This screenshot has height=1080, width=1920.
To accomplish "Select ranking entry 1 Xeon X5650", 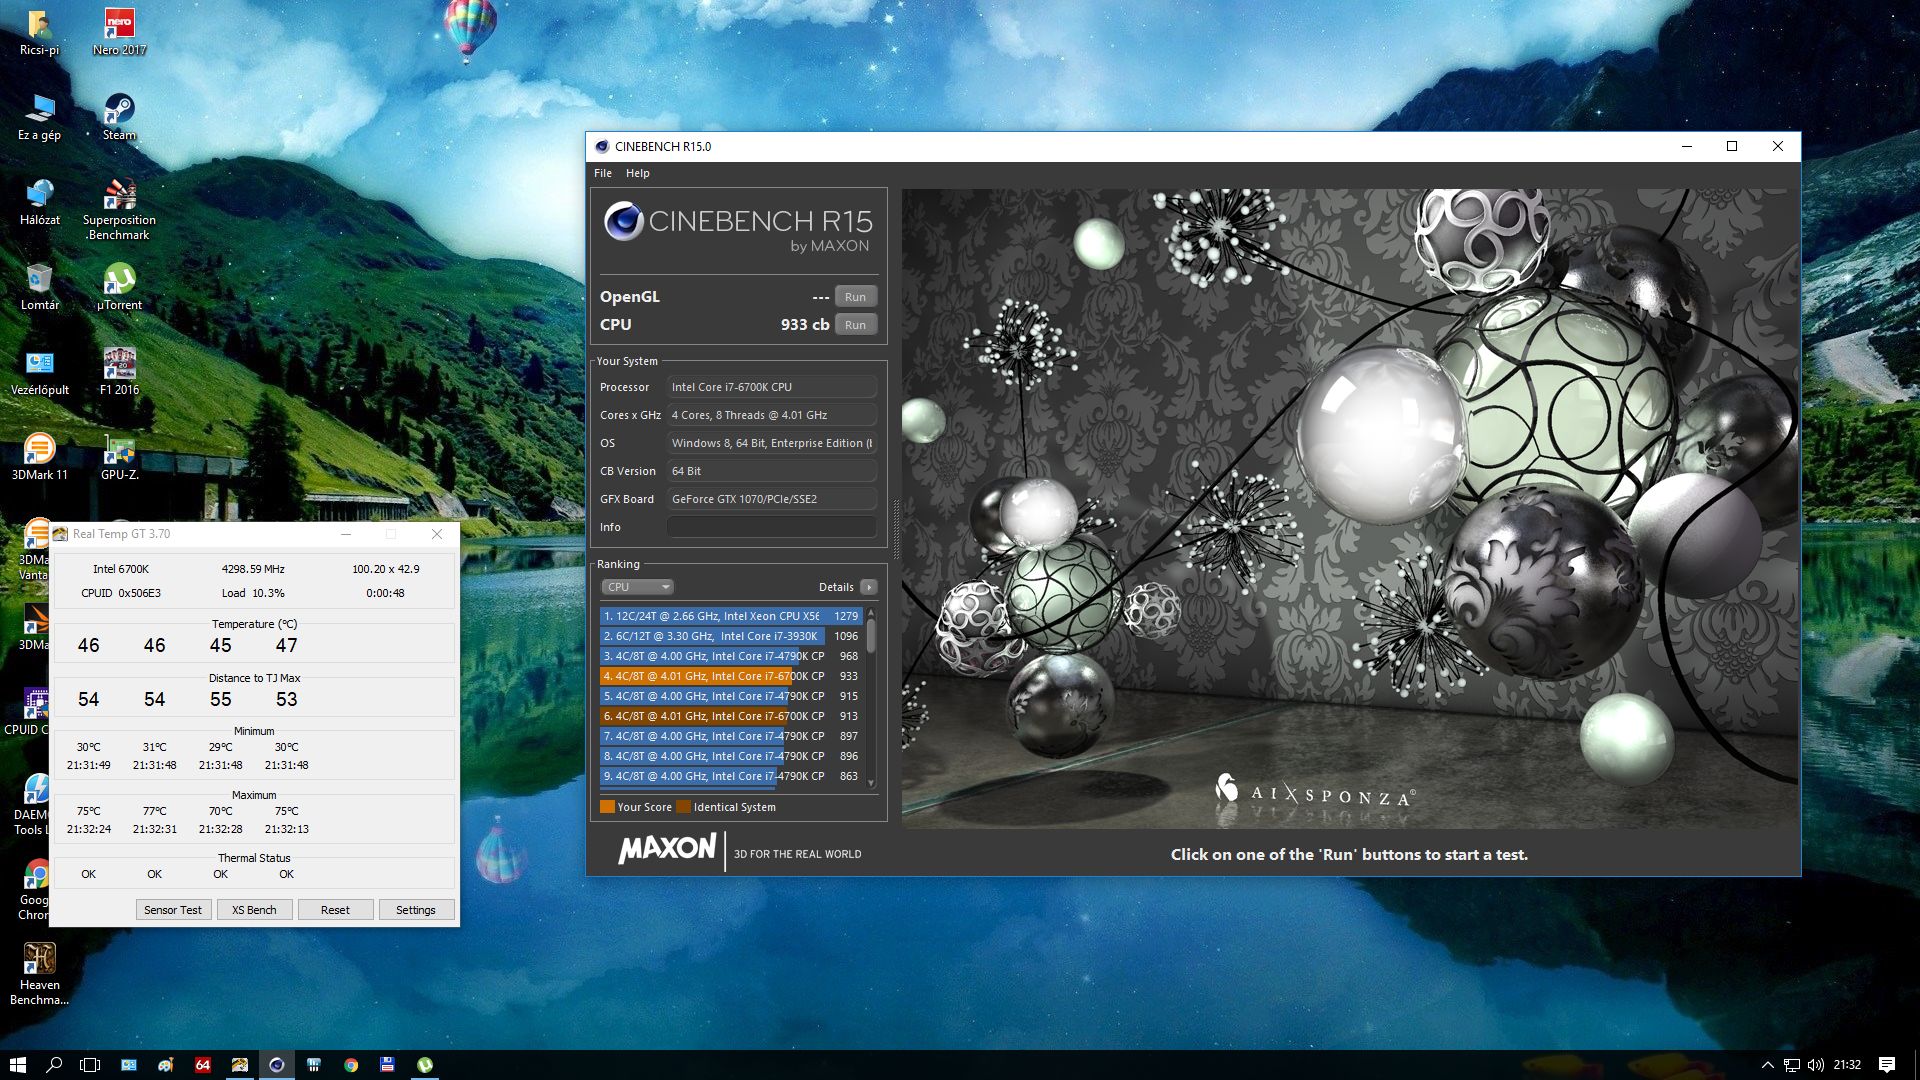I will pyautogui.click(x=731, y=616).
